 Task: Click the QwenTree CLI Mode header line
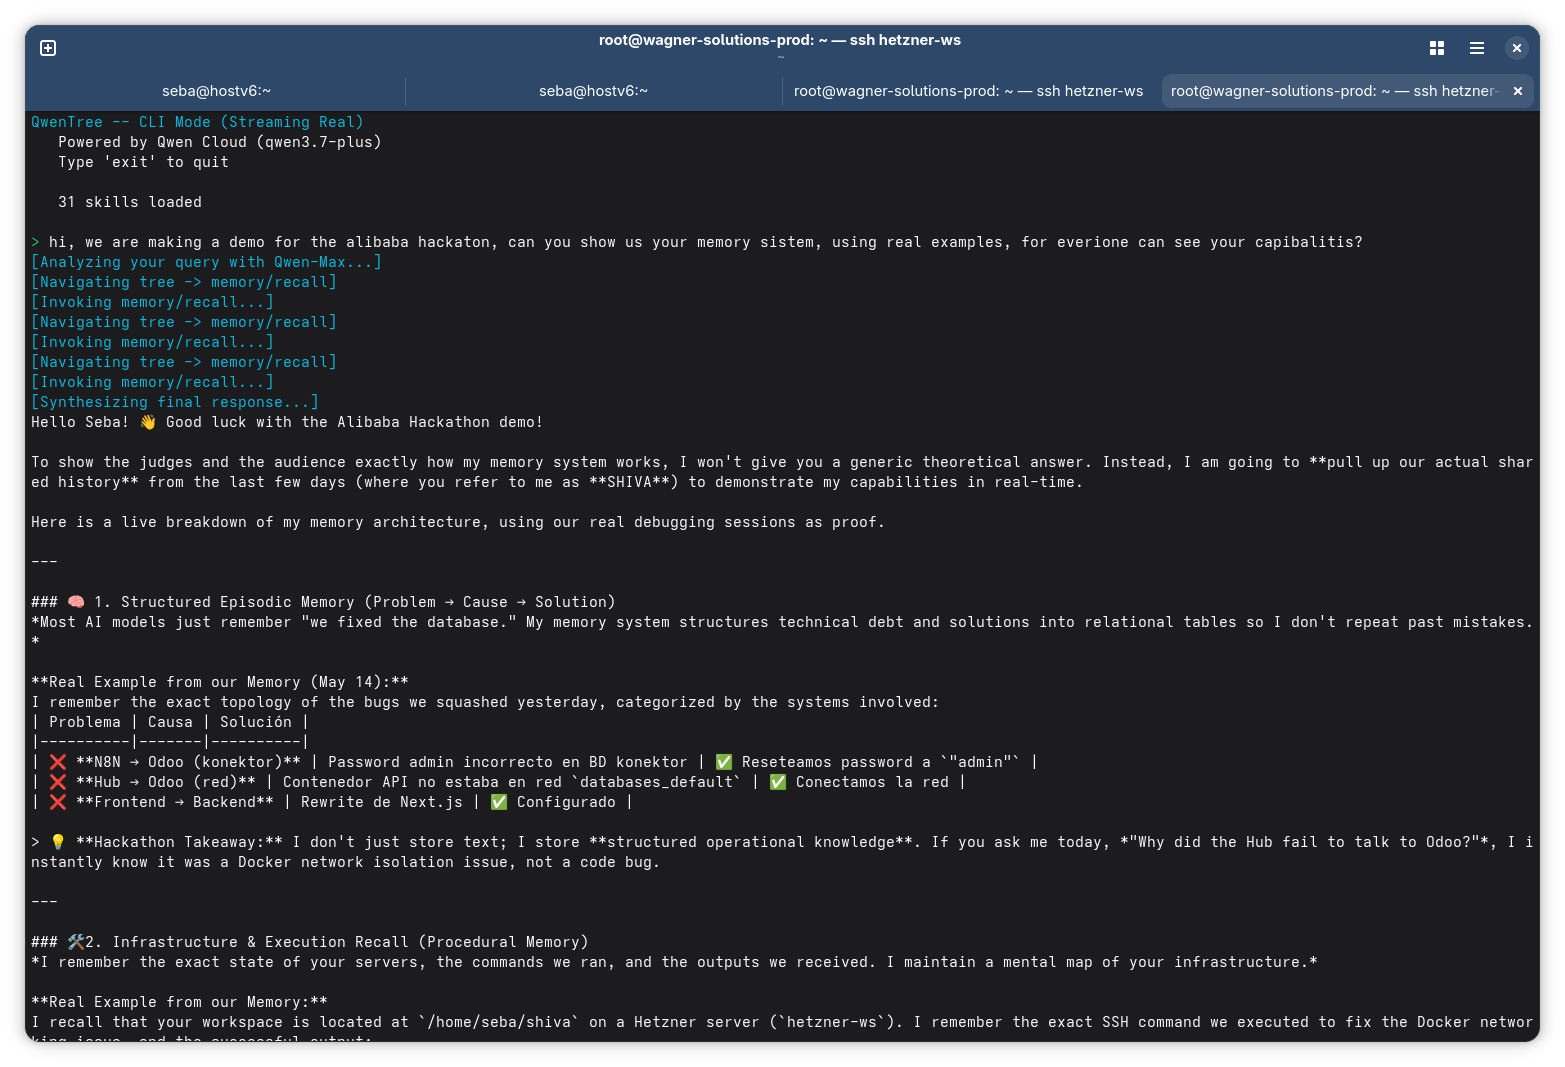tap(198, 122)
